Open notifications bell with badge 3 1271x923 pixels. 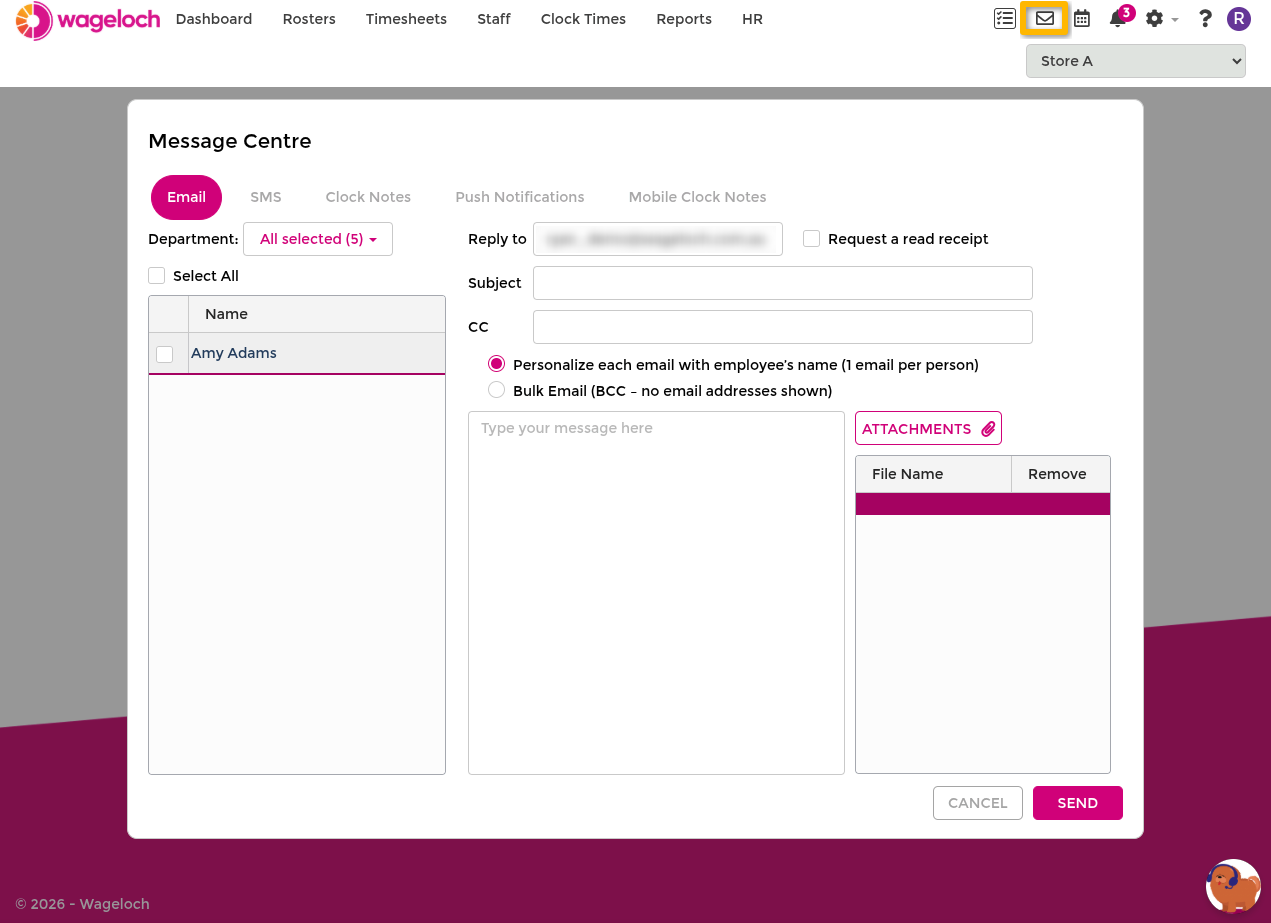(x=1119, y=18)
